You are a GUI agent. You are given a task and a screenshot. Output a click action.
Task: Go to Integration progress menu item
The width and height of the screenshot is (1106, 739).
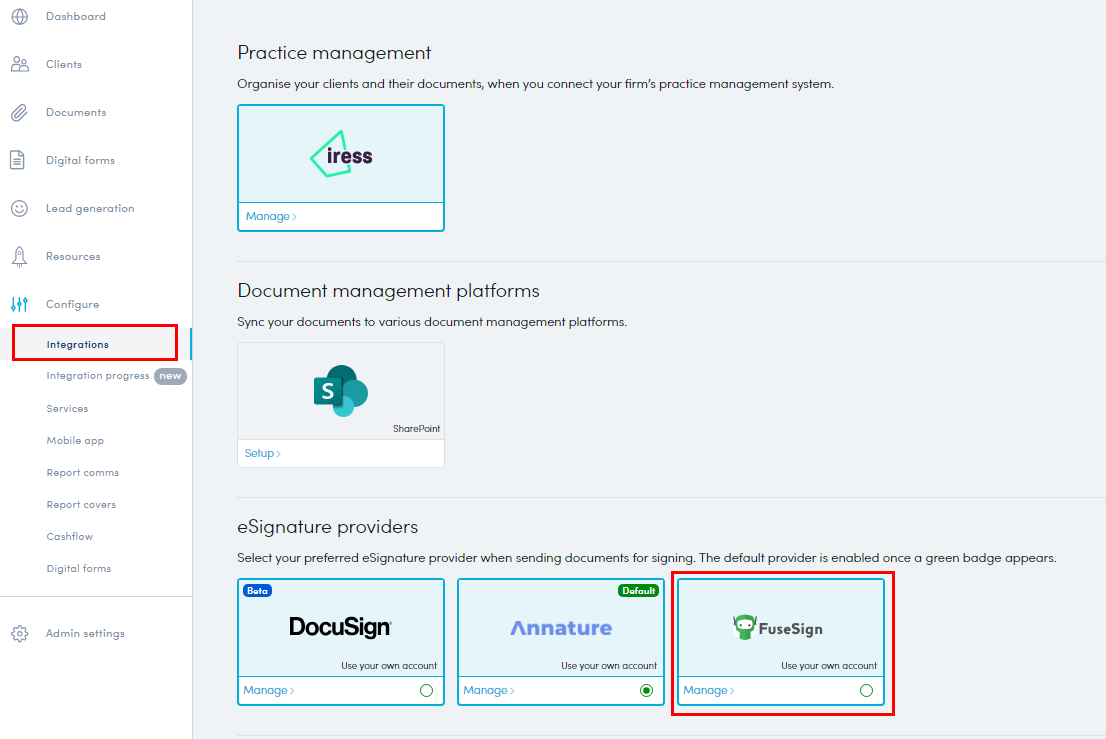(x=98, y=377)
